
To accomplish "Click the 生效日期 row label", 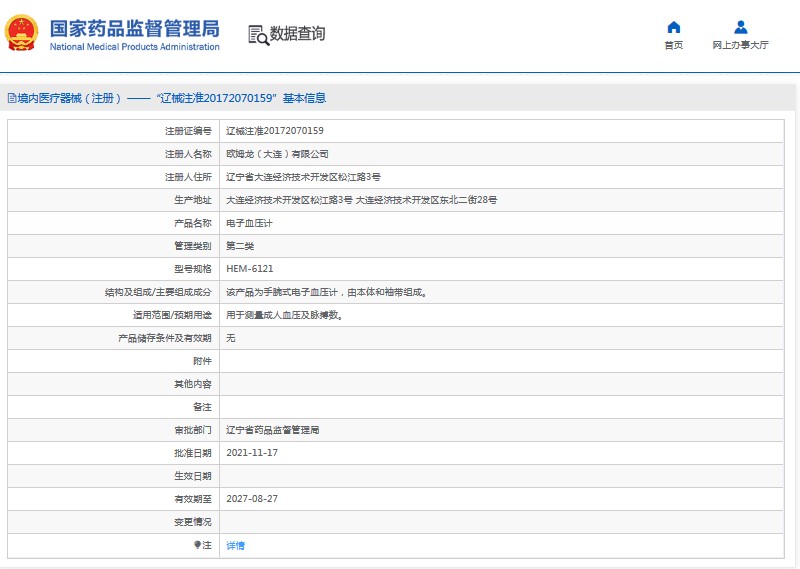I will coord(192,476).
